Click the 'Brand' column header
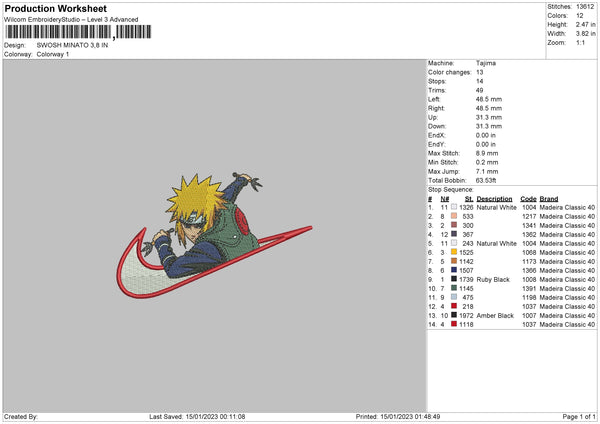The image size is (600, 424). click(549, 199)
